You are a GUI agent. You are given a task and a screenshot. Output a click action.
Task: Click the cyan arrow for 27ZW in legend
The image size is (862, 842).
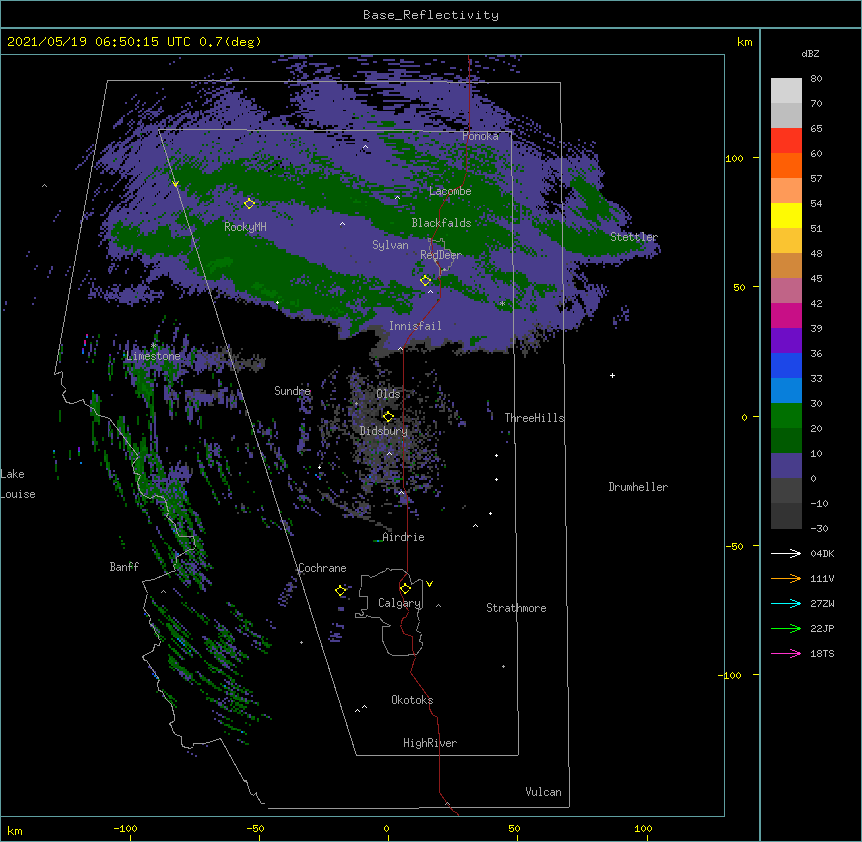click(x=786, y=603)
